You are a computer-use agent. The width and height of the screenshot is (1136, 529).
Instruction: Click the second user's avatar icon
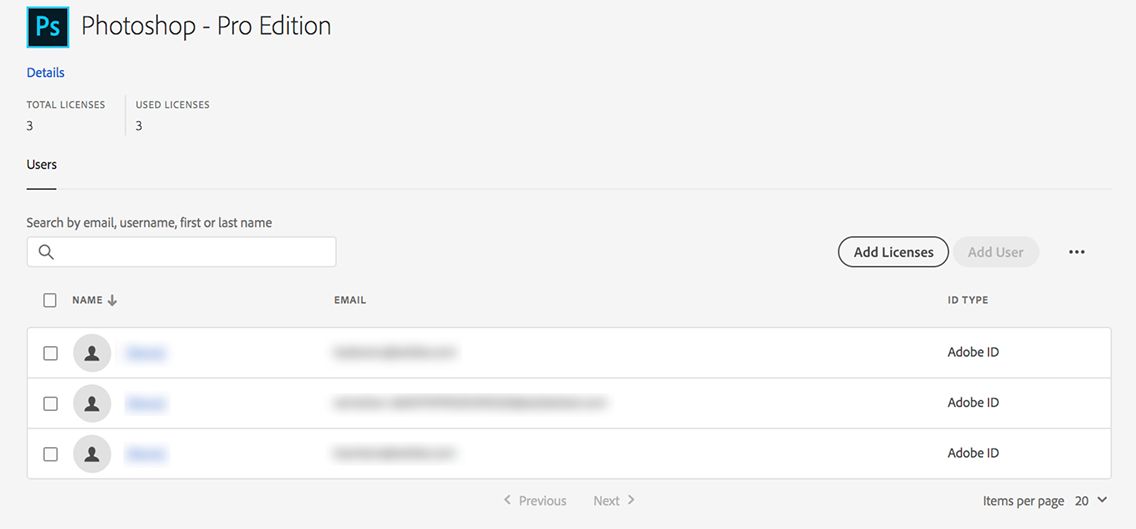click(x=92, y=403)
